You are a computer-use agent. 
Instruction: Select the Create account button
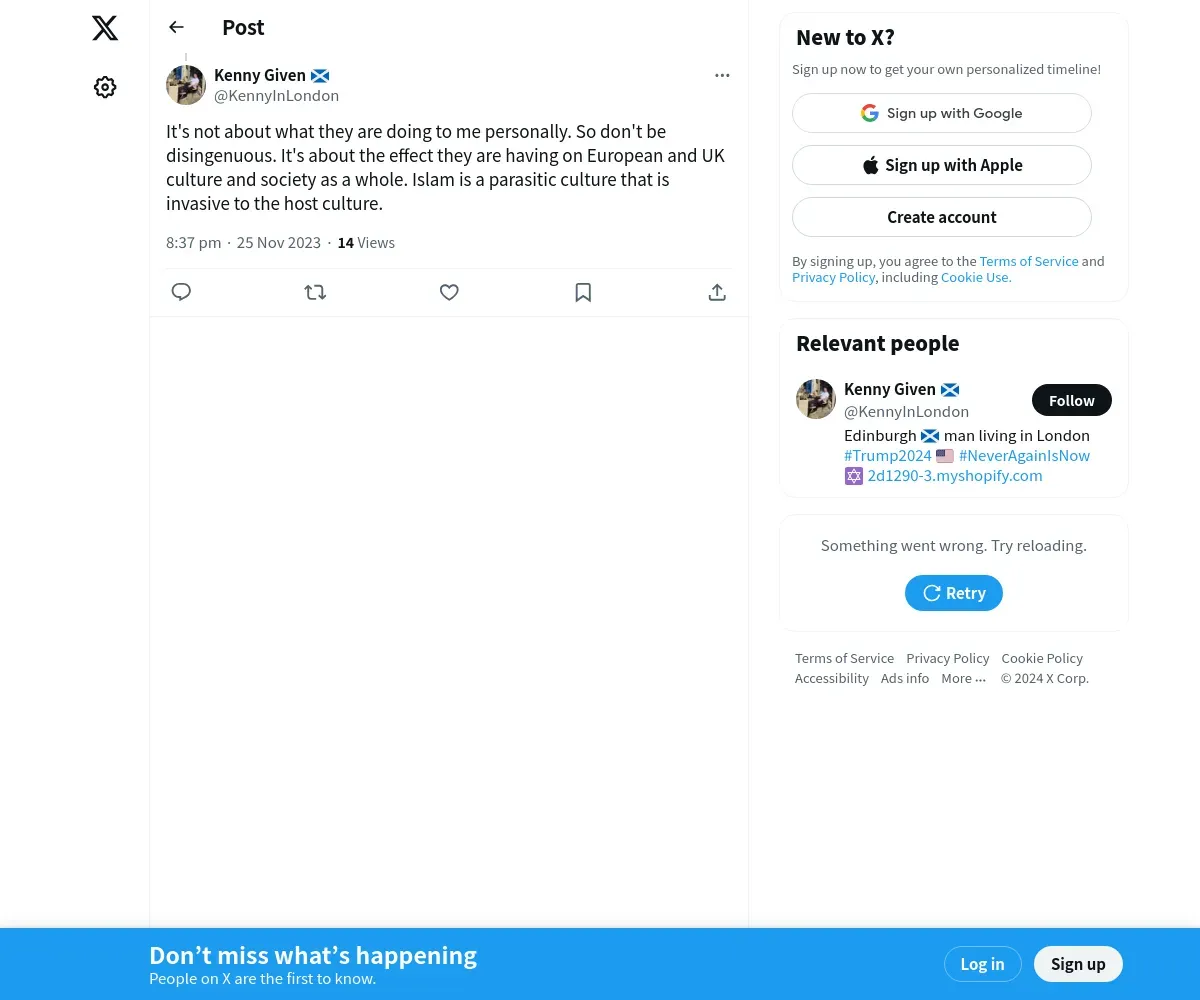point(942,217)
